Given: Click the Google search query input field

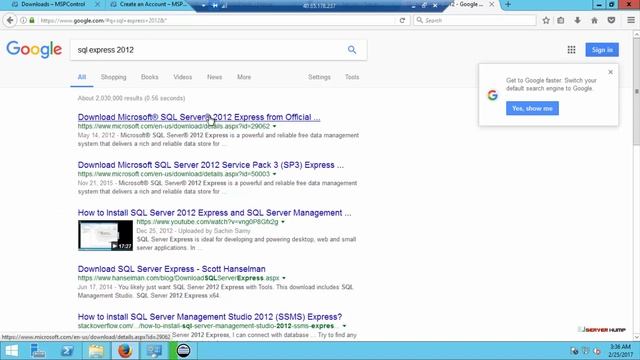Looking at the screenshot, I should pyautogui.click(x=208, y=50).
